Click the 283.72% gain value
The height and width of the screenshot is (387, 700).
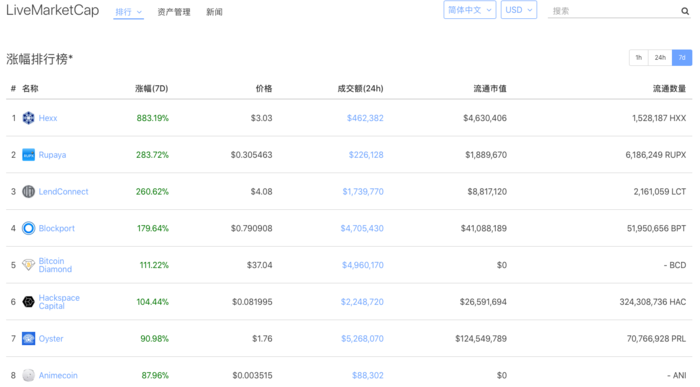pyautogui.click(x=152, y=155)
